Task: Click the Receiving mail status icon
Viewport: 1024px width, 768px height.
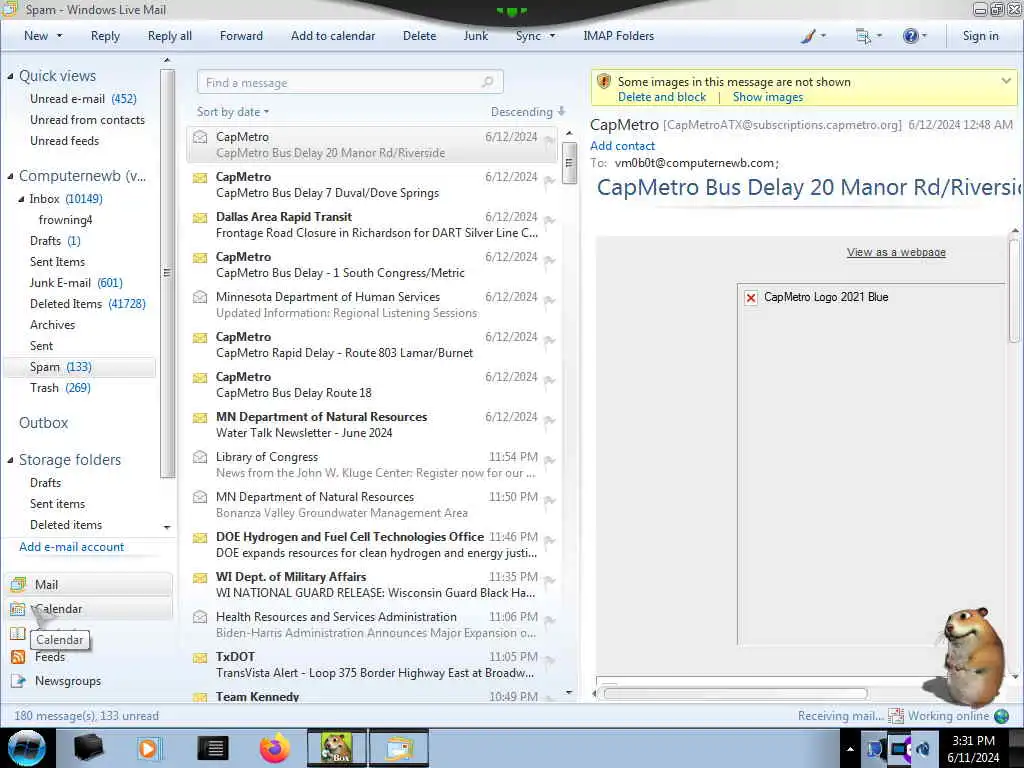Action: (x=895, y=716)
